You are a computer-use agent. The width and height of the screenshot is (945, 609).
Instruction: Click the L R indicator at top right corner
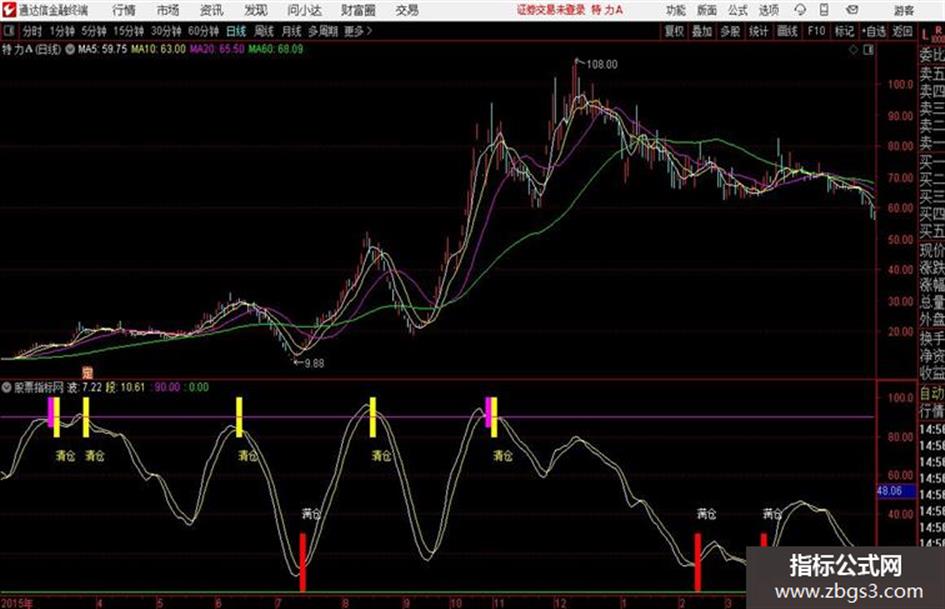[932, 33]
